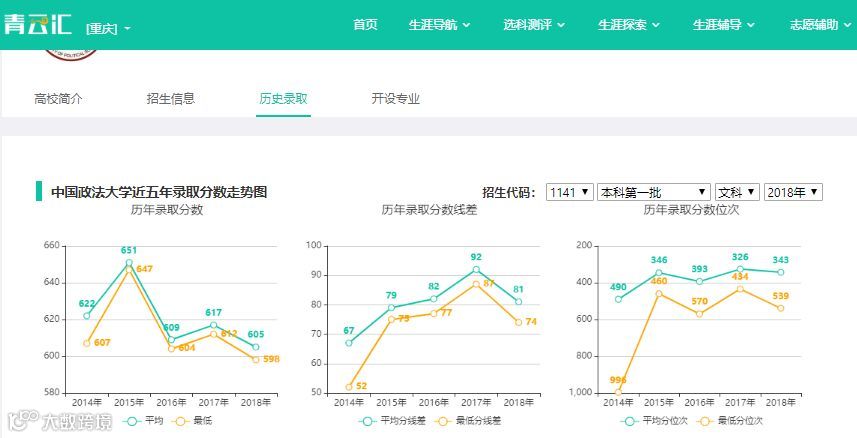
Task: Open the 招生代码 1141 dropdown
Action: [x=570, y=192]
